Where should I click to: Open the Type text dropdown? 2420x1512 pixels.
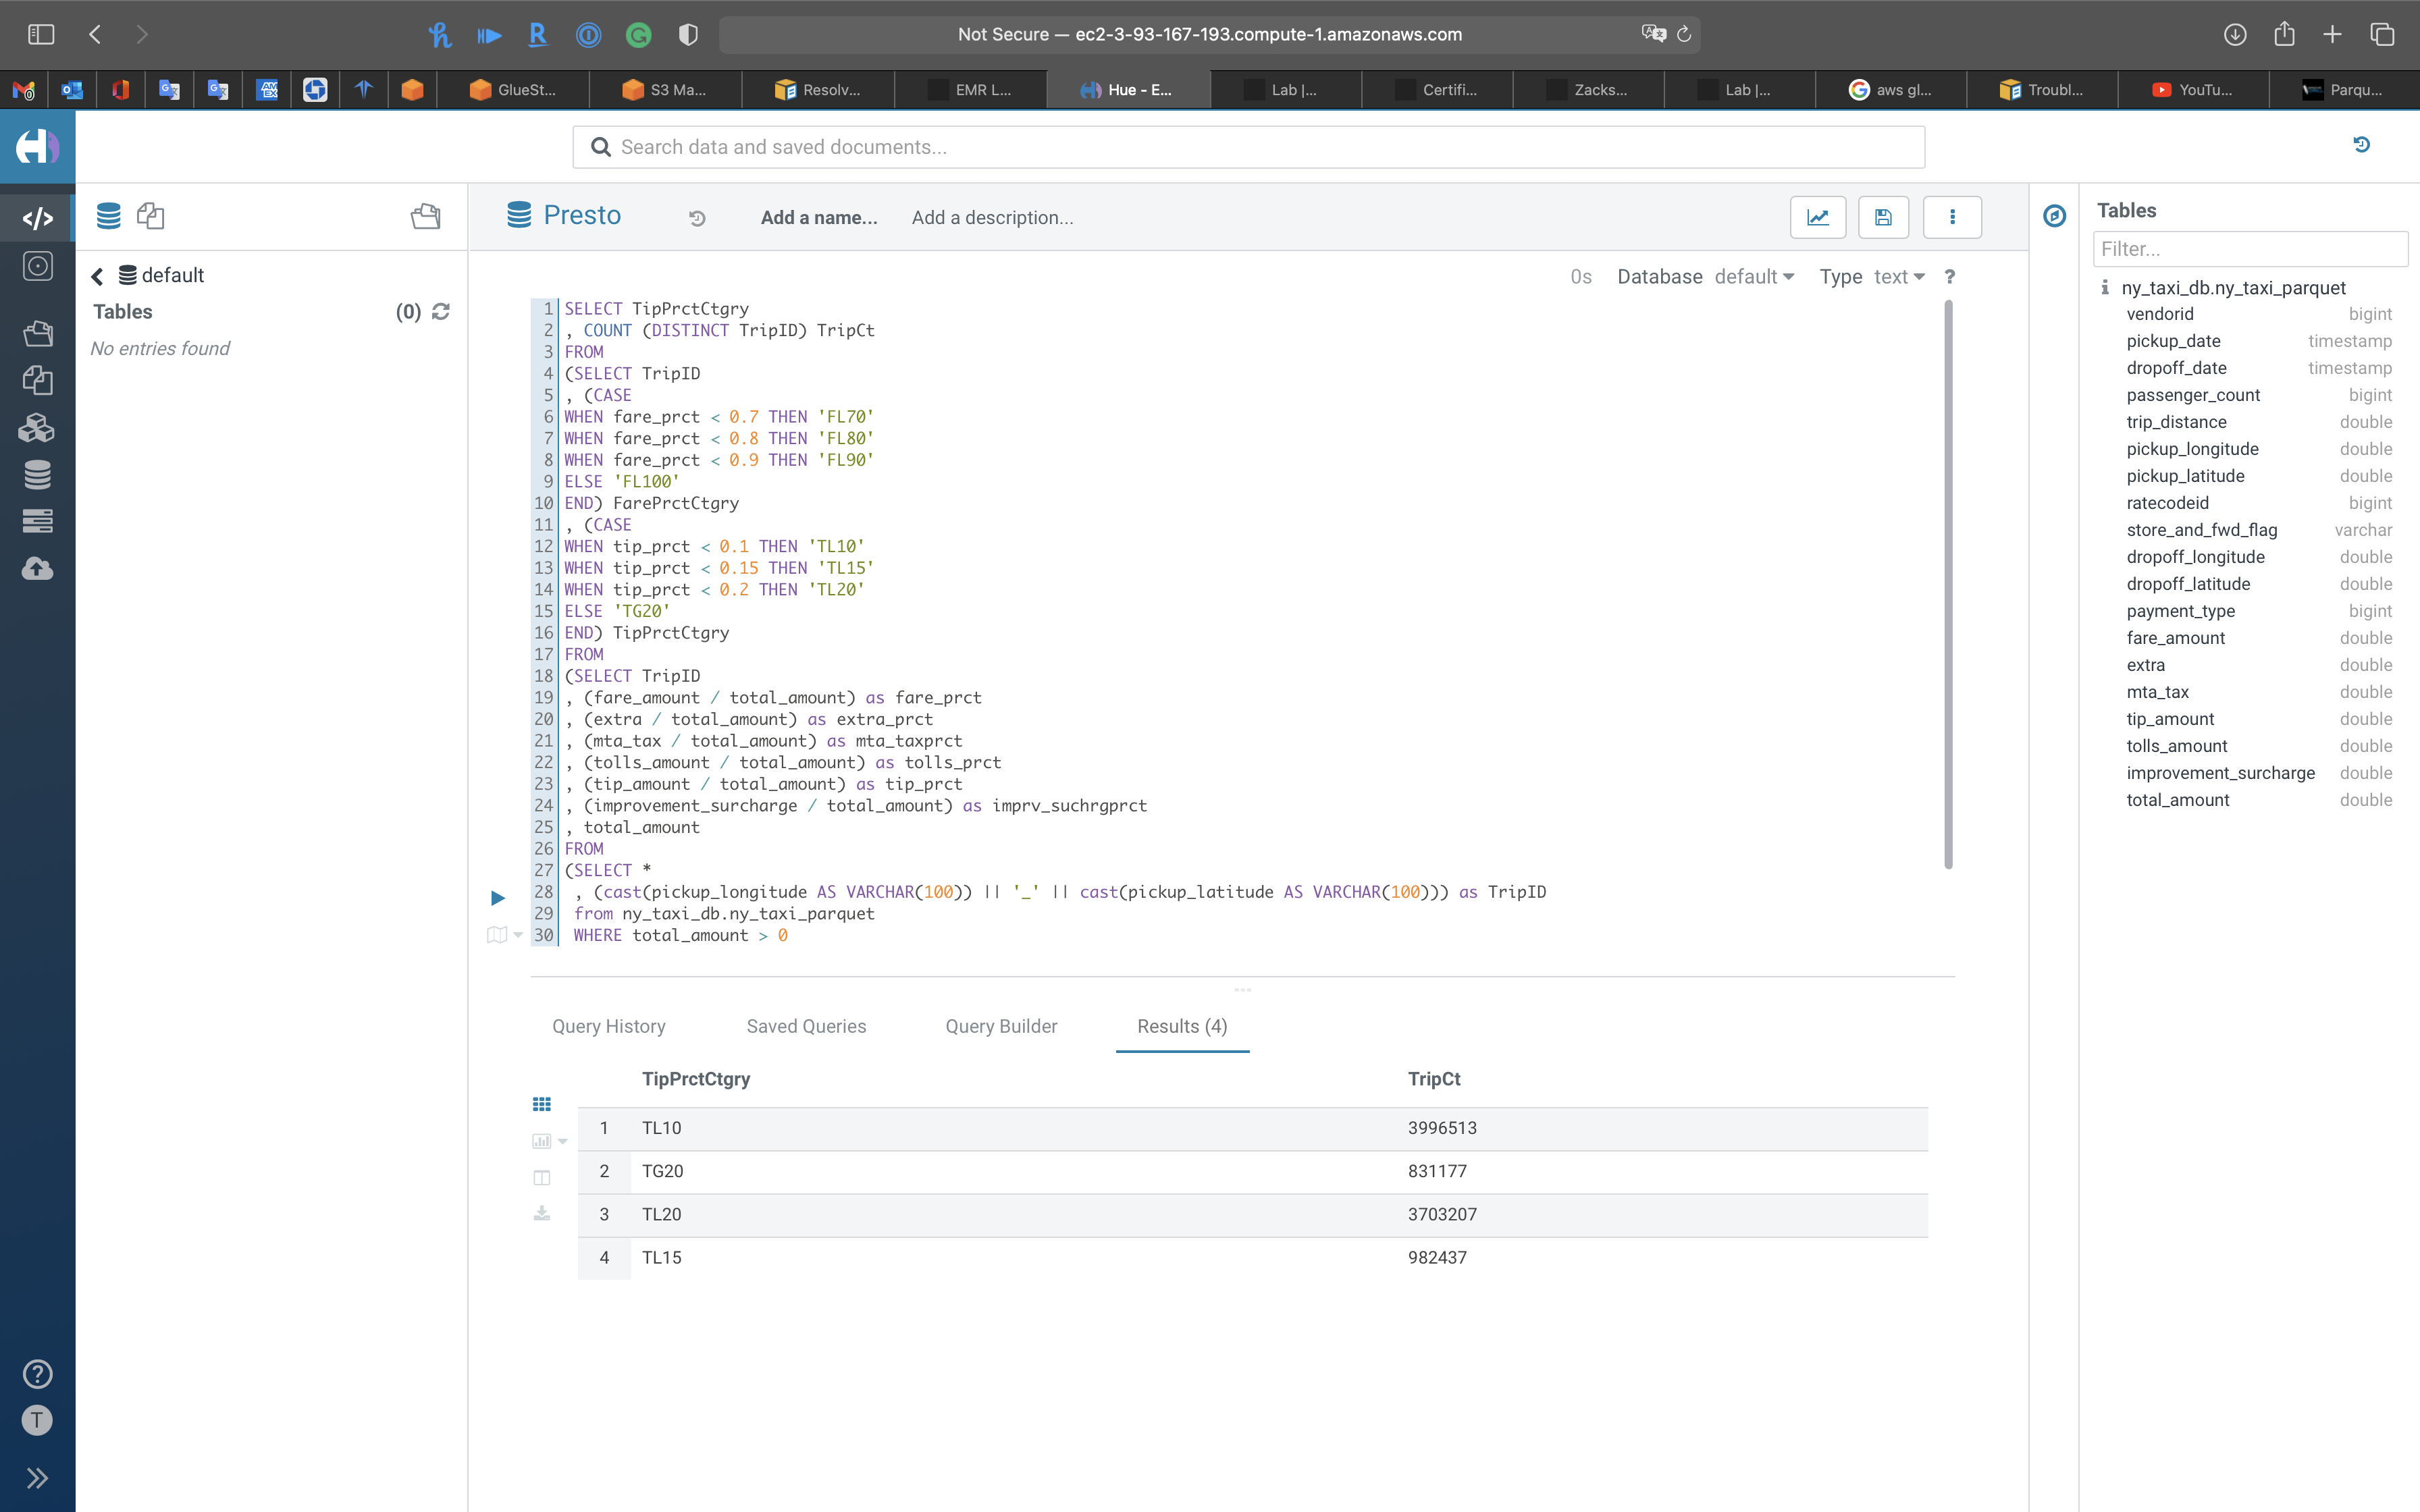[x=1898, y=277]
